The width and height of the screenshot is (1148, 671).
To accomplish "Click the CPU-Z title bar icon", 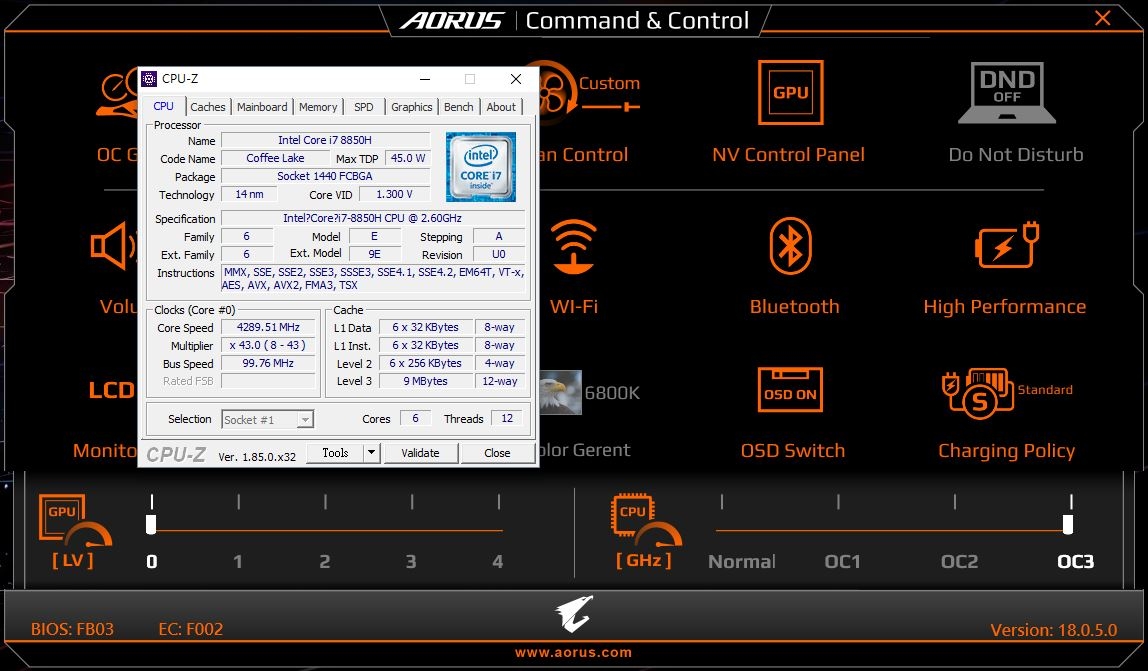I will point(149,78).
